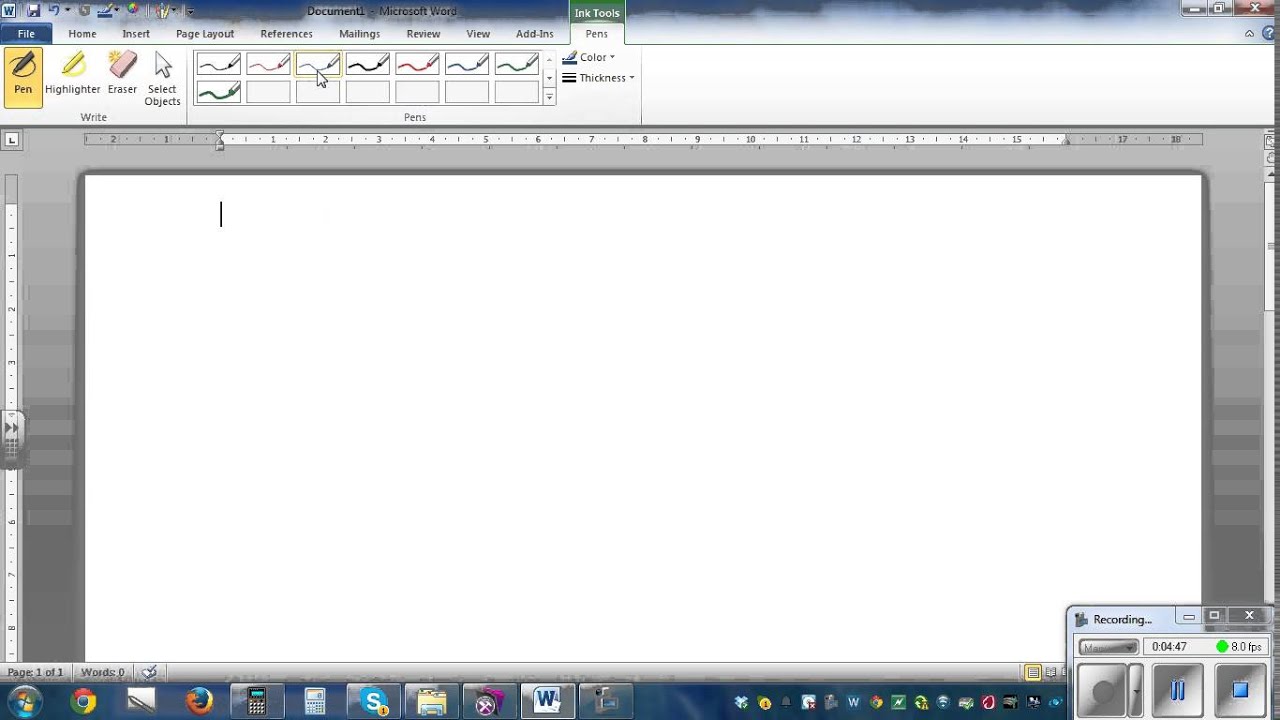
Task: Select the thin black pen style
Action: (219, 66)
